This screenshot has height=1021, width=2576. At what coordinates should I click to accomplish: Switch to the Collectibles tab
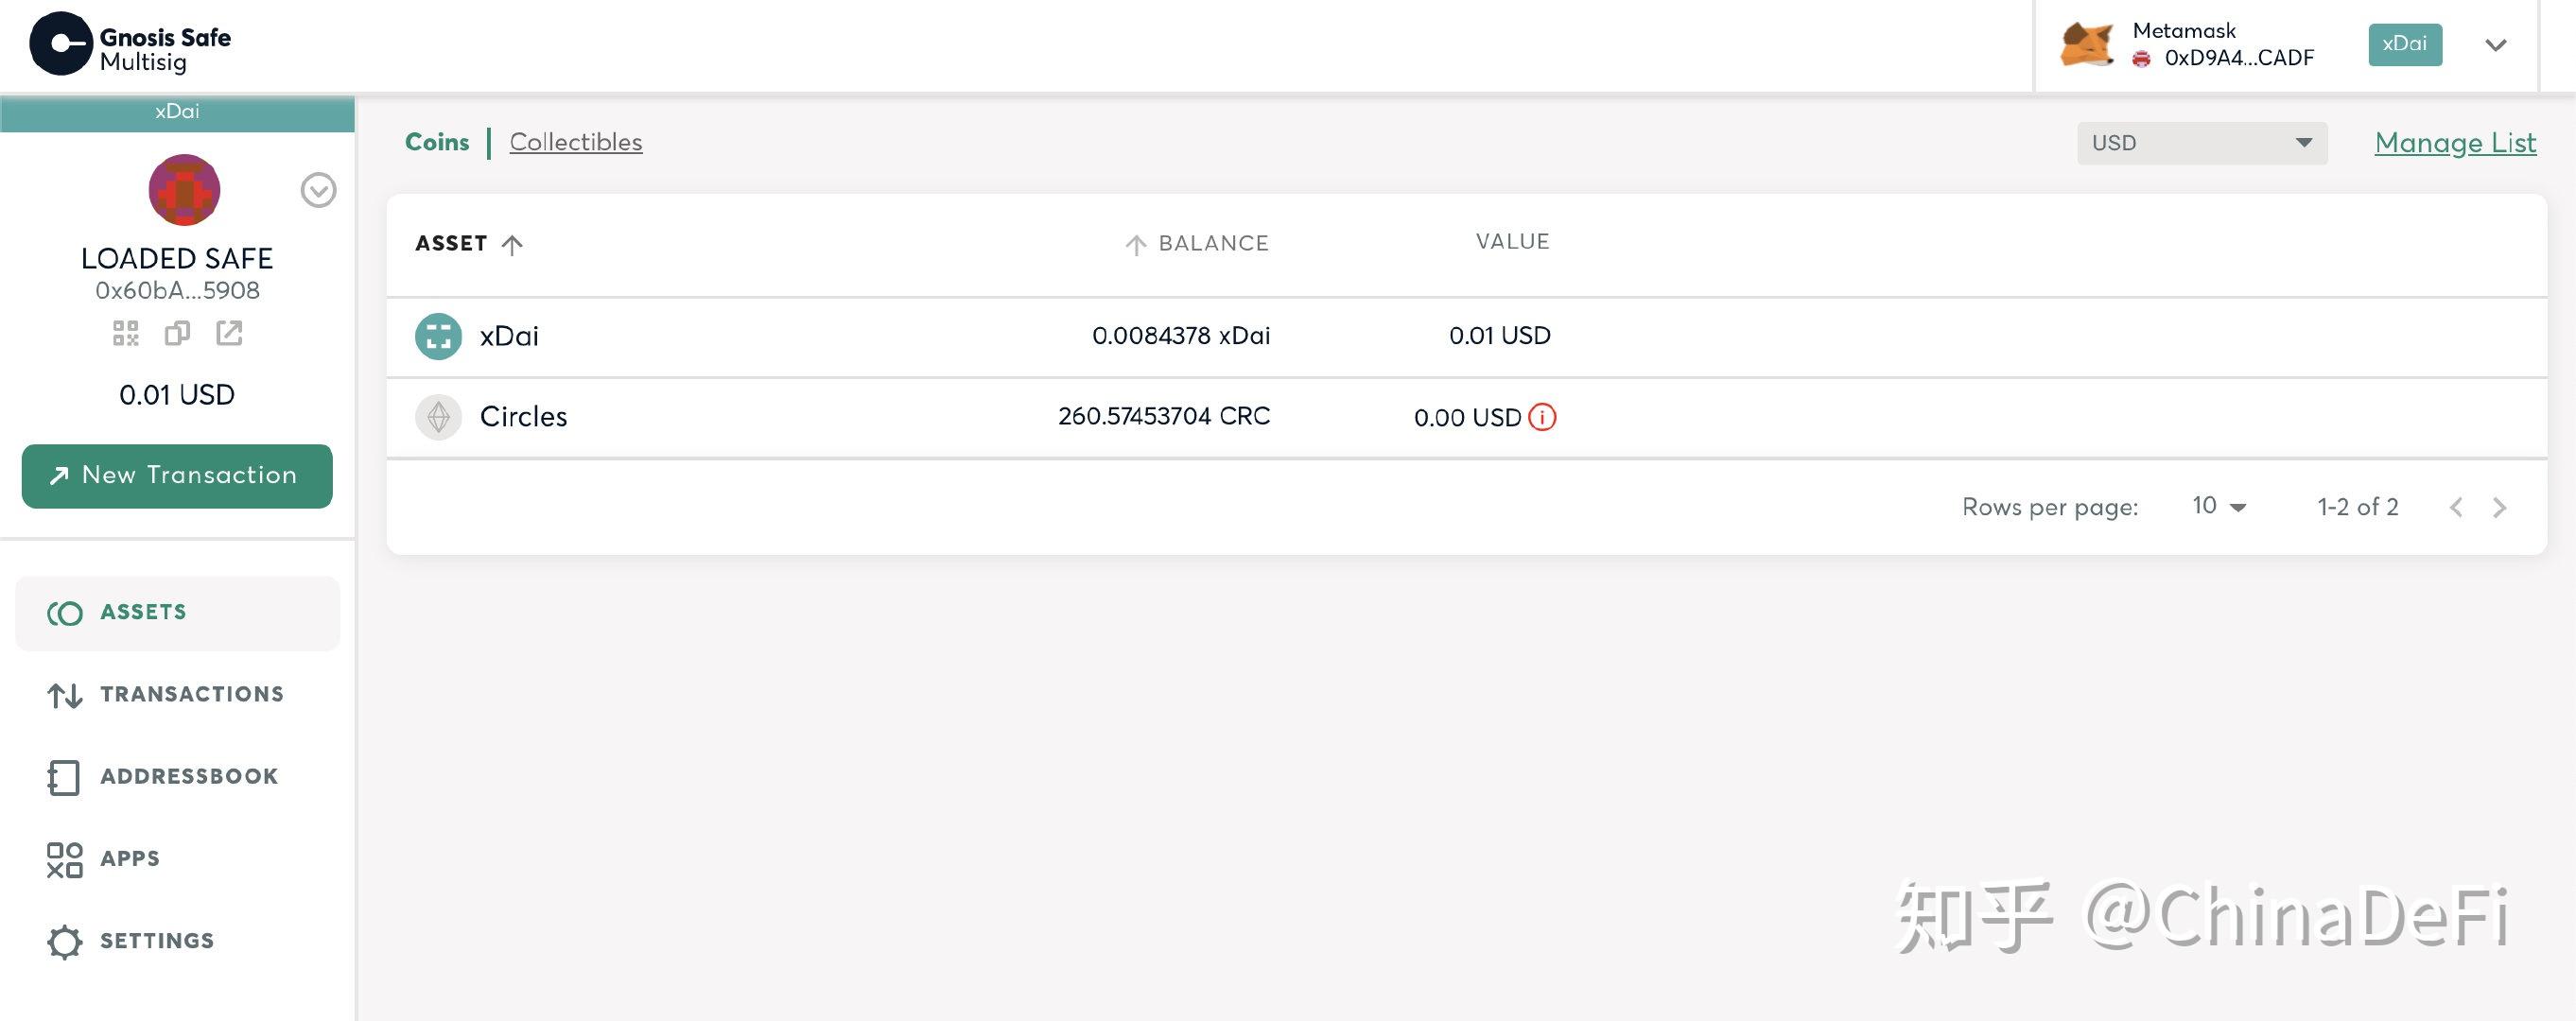click(575, 143)
